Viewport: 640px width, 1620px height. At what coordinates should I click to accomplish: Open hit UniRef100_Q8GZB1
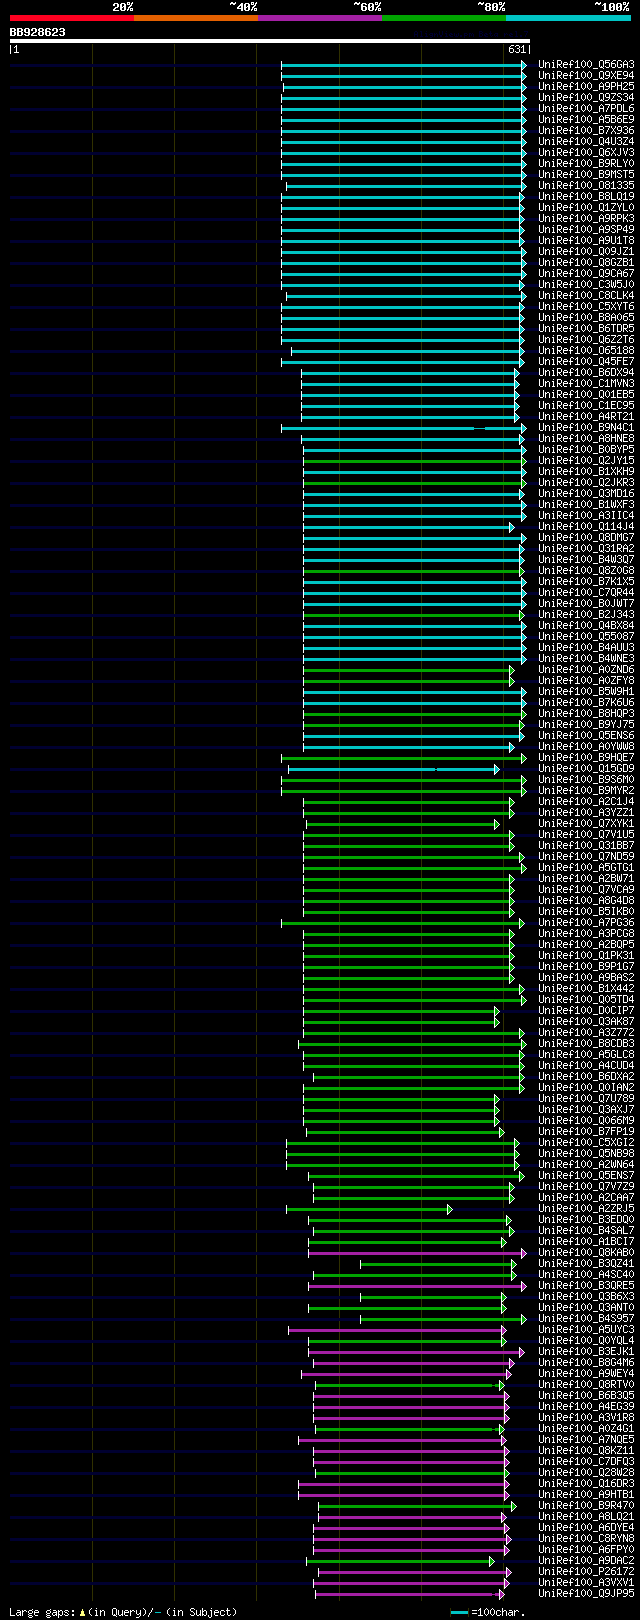click(586, 262)
